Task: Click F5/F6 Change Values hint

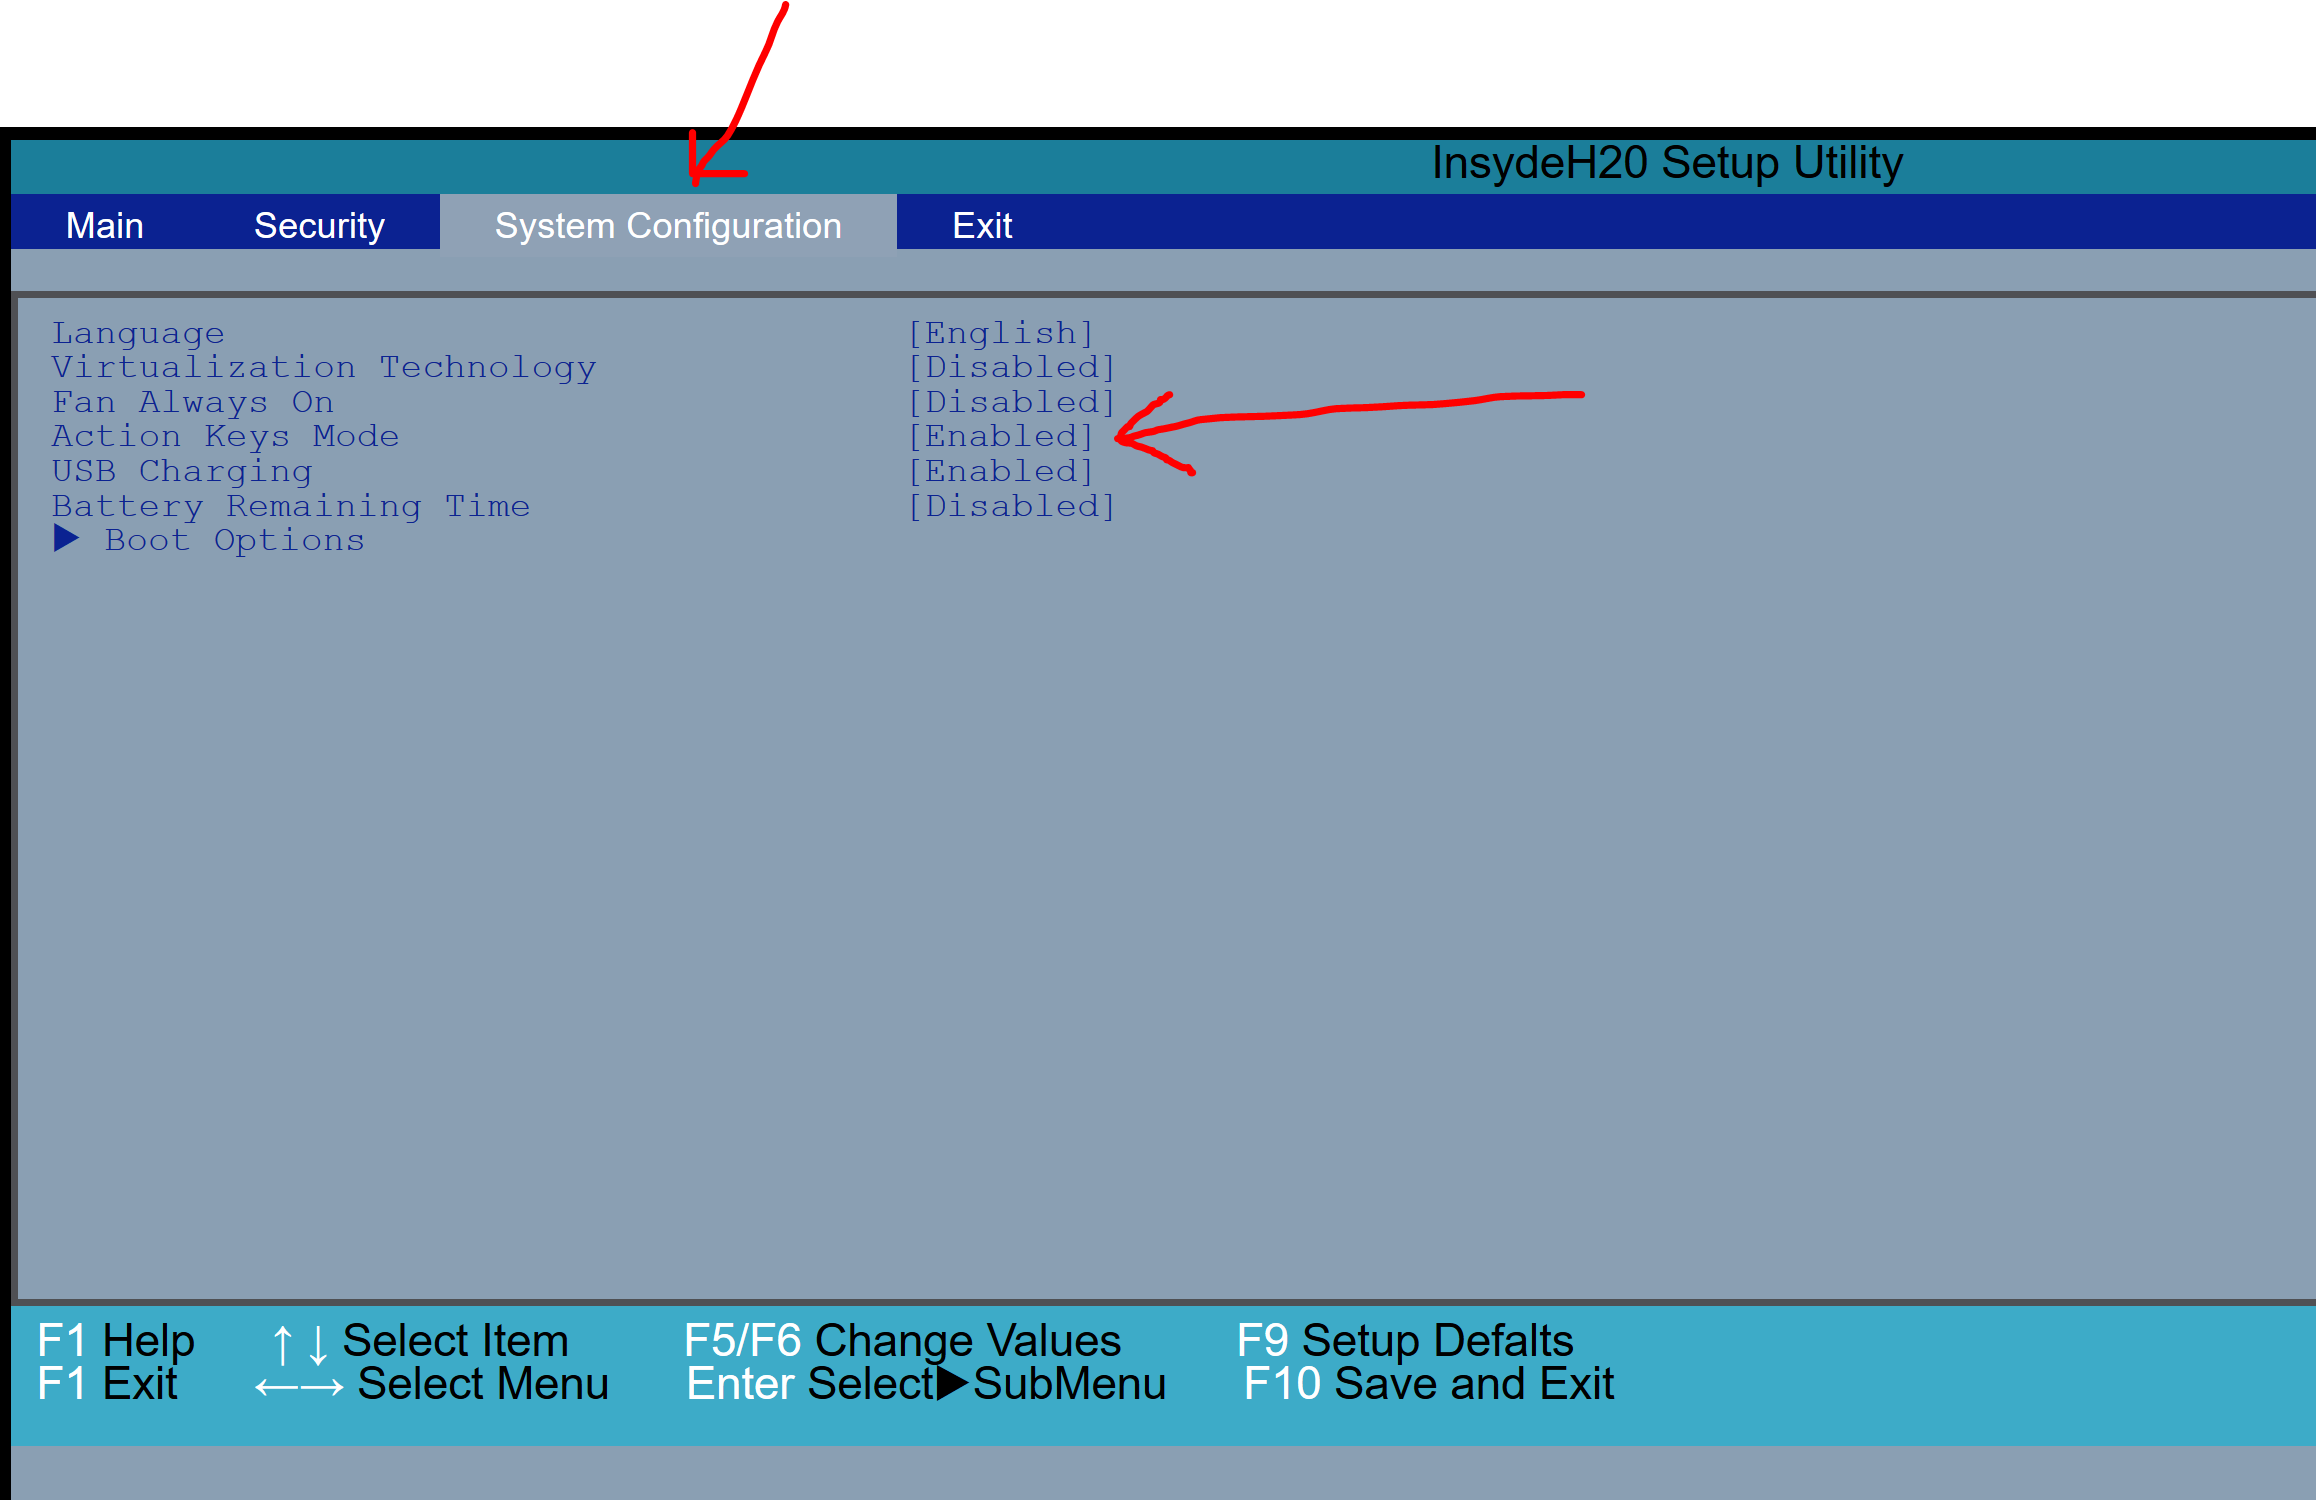Action: [901, 1340]
